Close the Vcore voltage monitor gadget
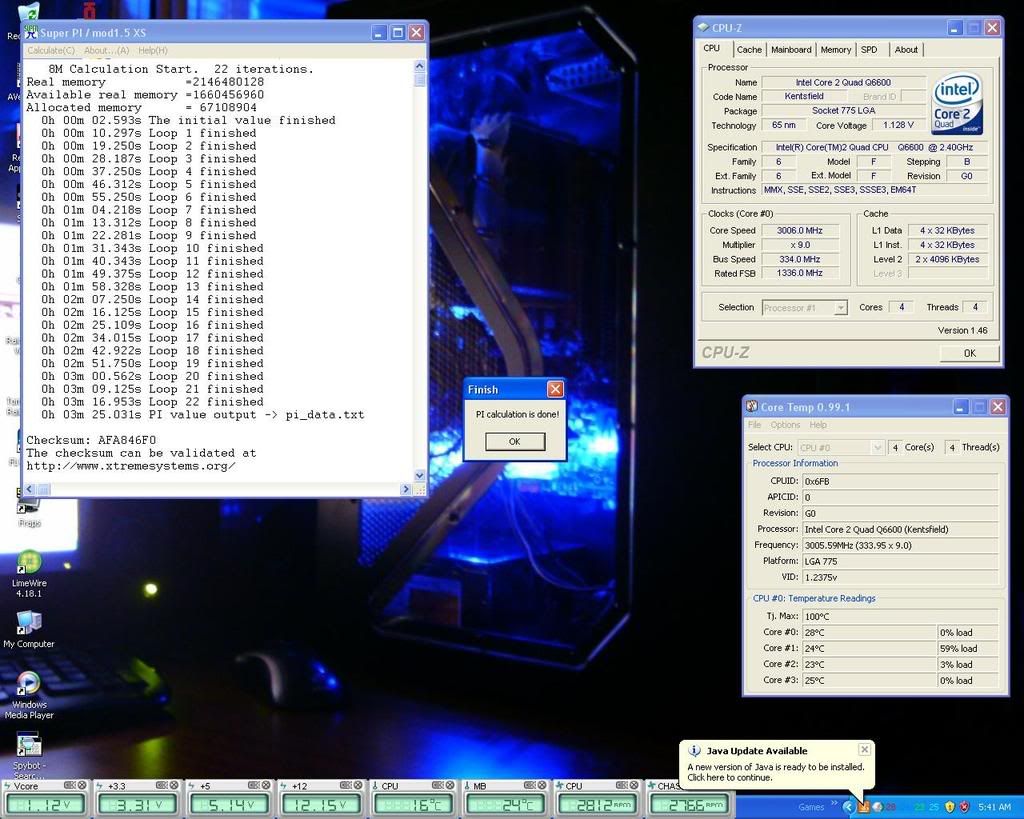 click(x=82, y=785)
